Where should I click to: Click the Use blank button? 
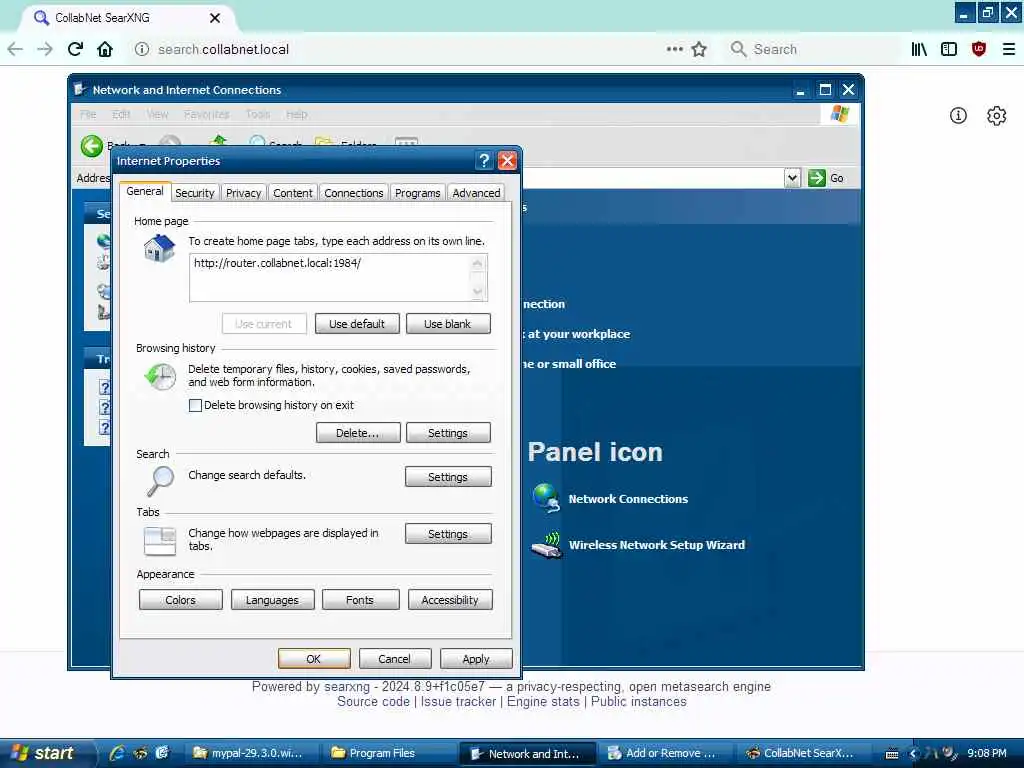click(447, 324)
